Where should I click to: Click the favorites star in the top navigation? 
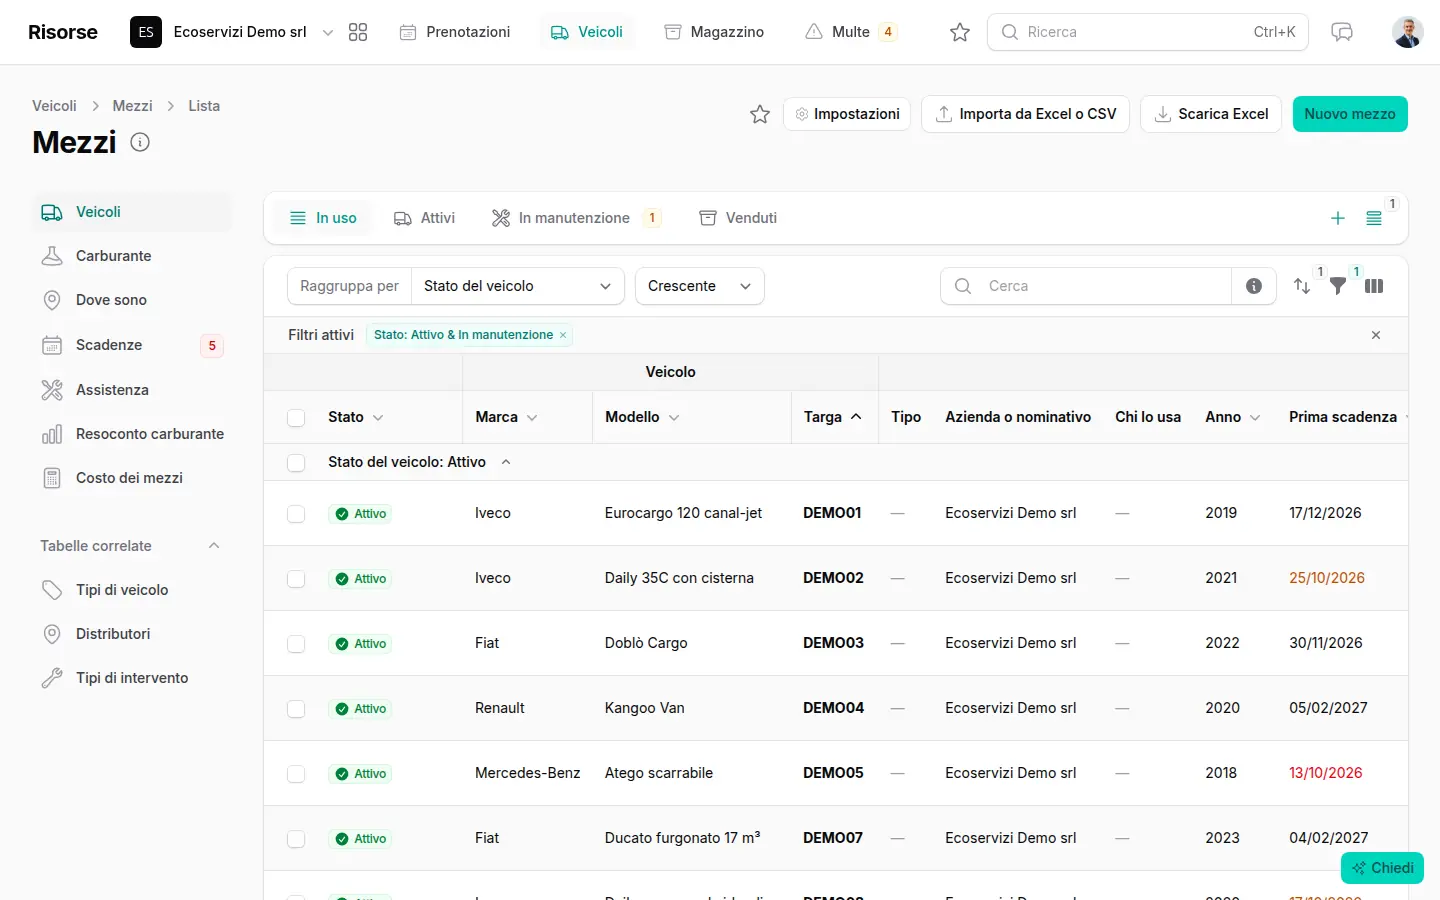click(x=960, y=32)
